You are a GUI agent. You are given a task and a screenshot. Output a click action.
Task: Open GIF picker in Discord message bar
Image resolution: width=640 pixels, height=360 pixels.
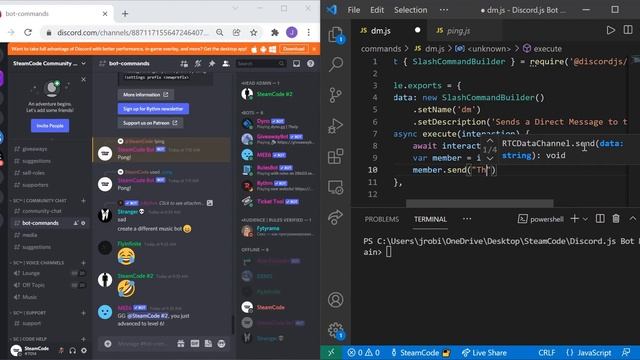click(x=195, y=344)
